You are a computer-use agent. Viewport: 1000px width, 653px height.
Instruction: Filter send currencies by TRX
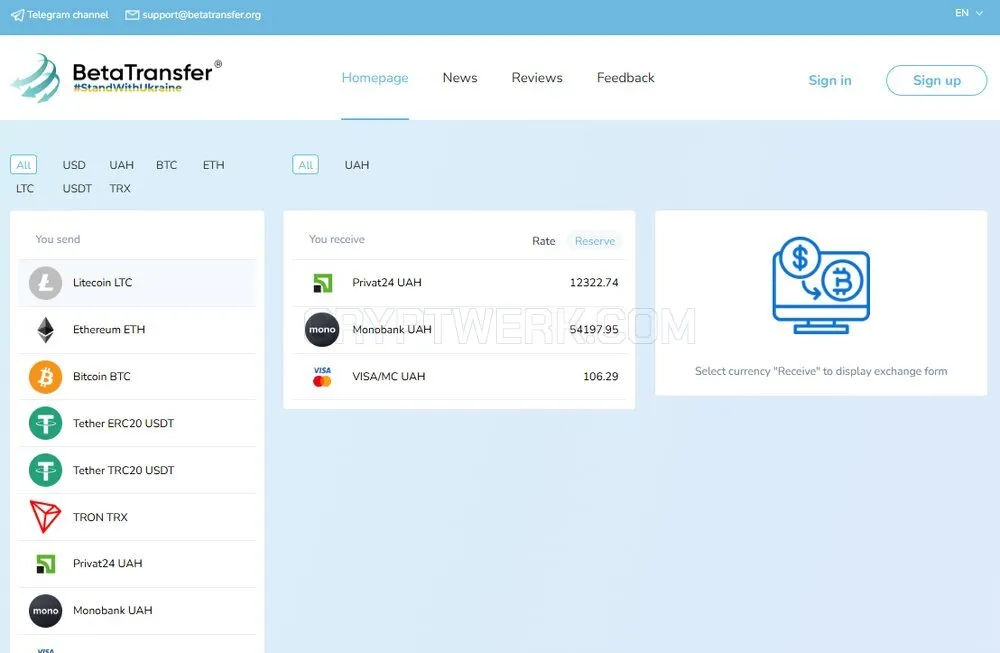point(120,189)
